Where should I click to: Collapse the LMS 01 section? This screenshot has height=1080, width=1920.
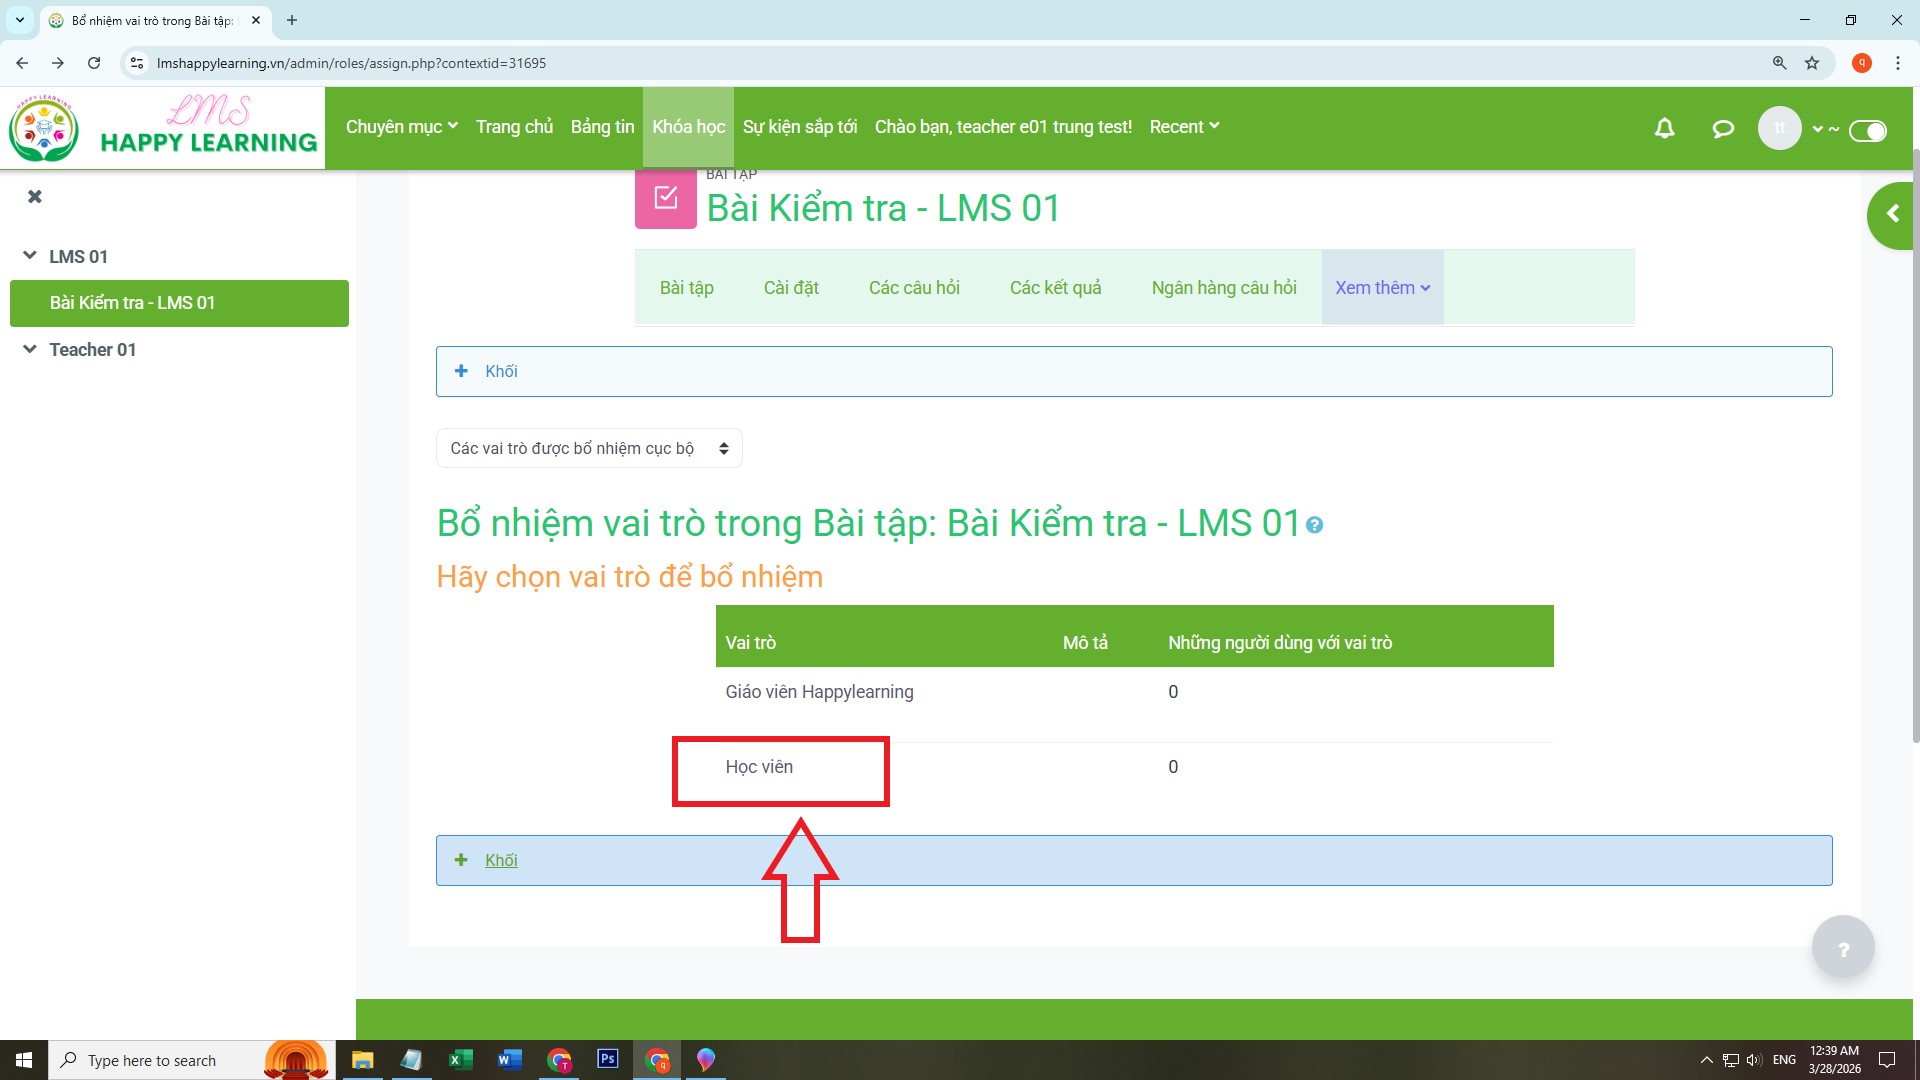pyautogui.click(x=30, y=256)
